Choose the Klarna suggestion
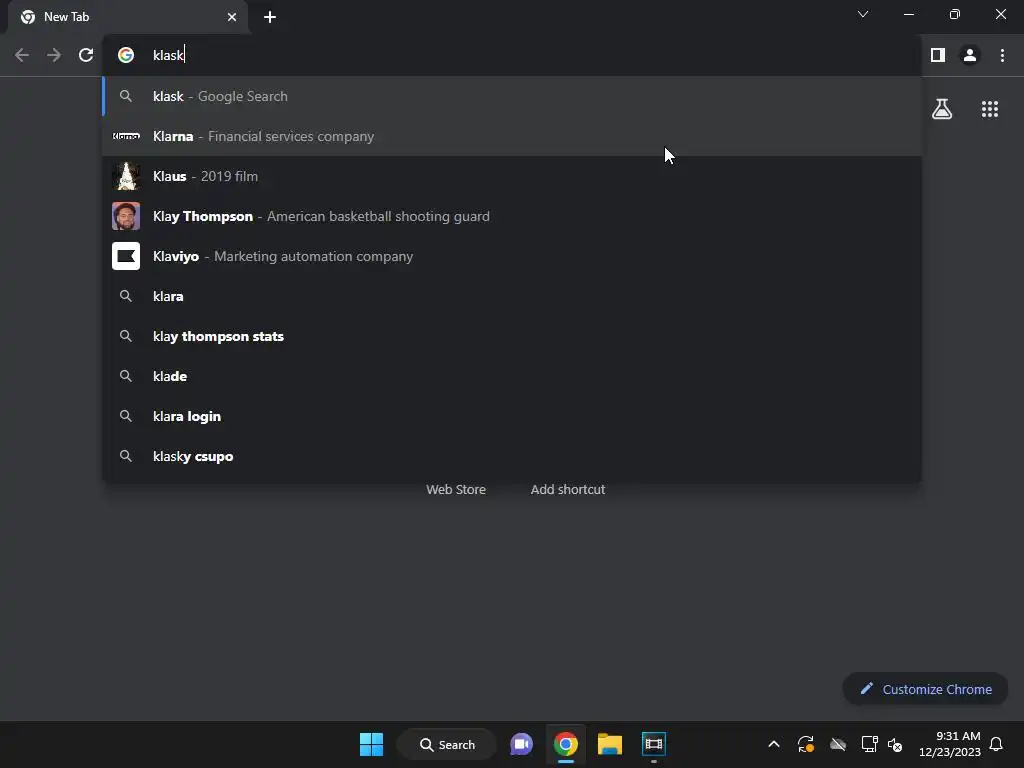The width and height of the screenshot is (1024, 768). click(x=512, y=136)
